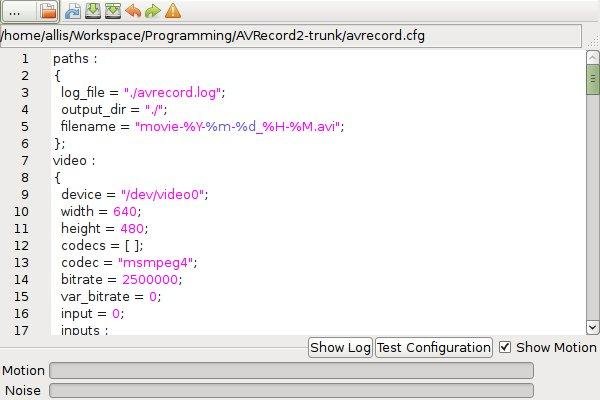This screenshot has width=600, height=400.
Task: Click the open folder icon
Action: tap(48, 11)
